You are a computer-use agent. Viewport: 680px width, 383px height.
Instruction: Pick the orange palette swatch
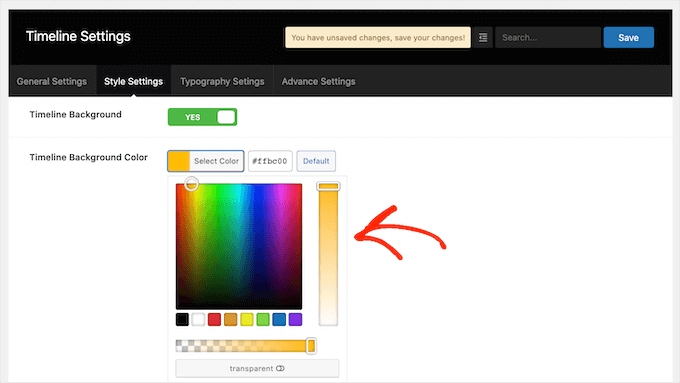pos(231,320)
